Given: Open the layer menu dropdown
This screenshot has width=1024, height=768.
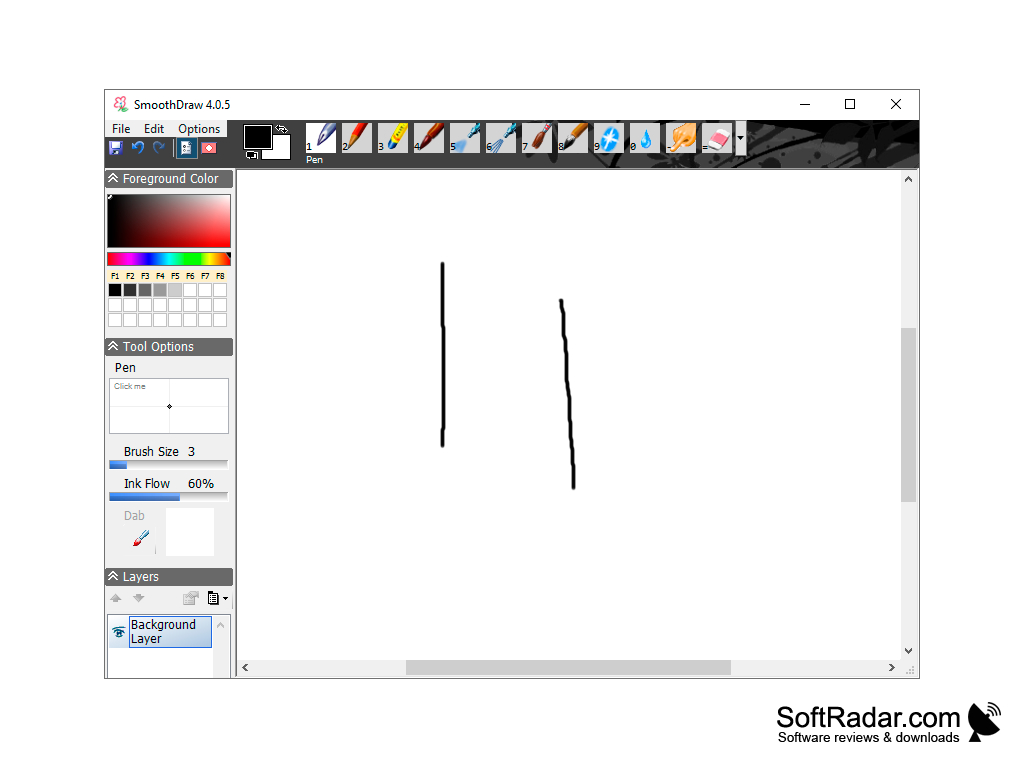Looking at the screenshot, I should click(217, 598).
